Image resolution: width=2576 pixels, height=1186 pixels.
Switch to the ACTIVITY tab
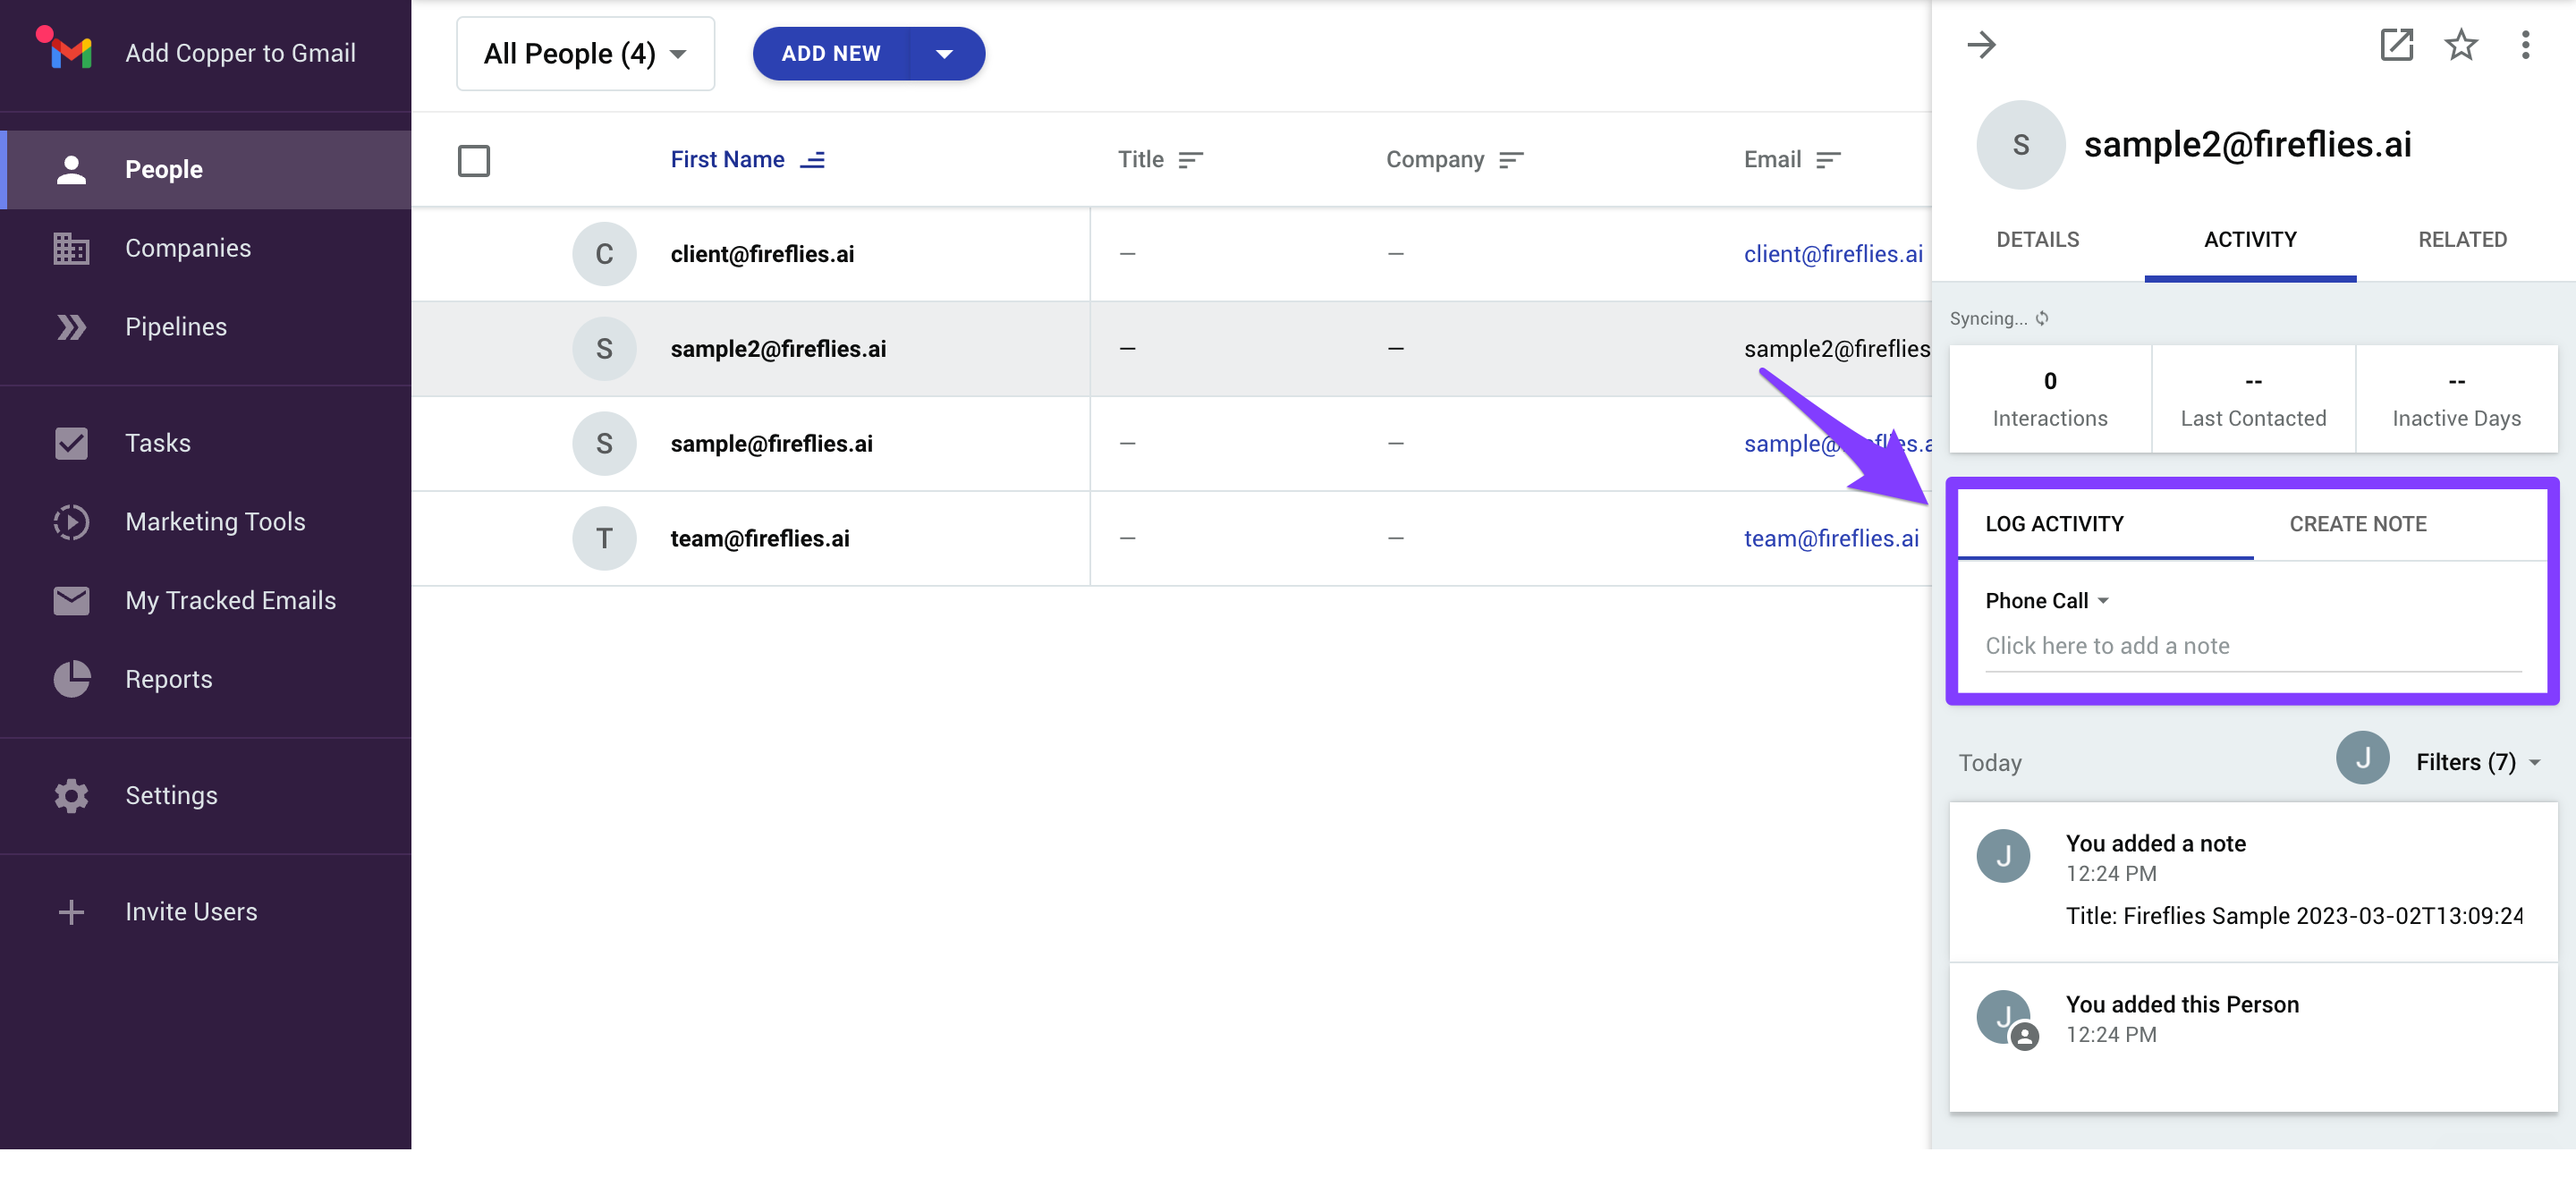point(2250,240)
